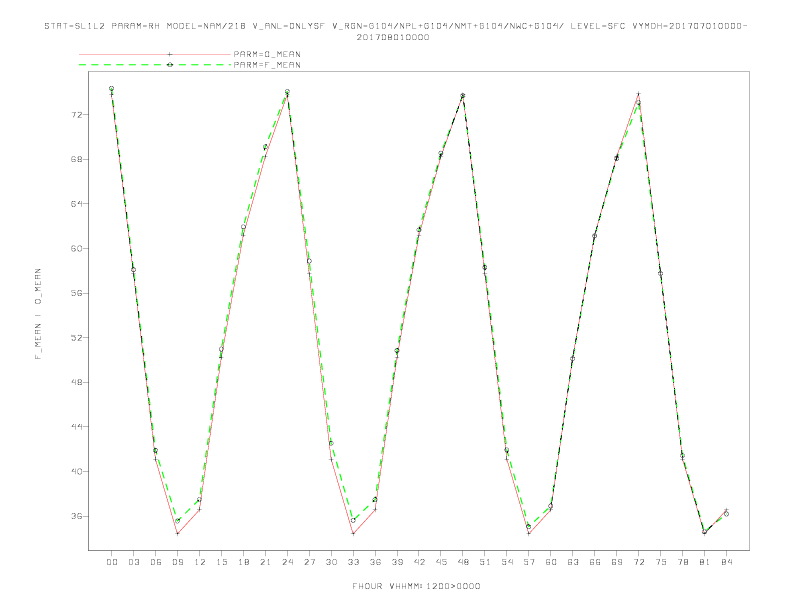Image resolution: width=792 pixels, height=612 pixels.
Task: Click x-axis forecast hour label 18
Action: click(243, 562)
